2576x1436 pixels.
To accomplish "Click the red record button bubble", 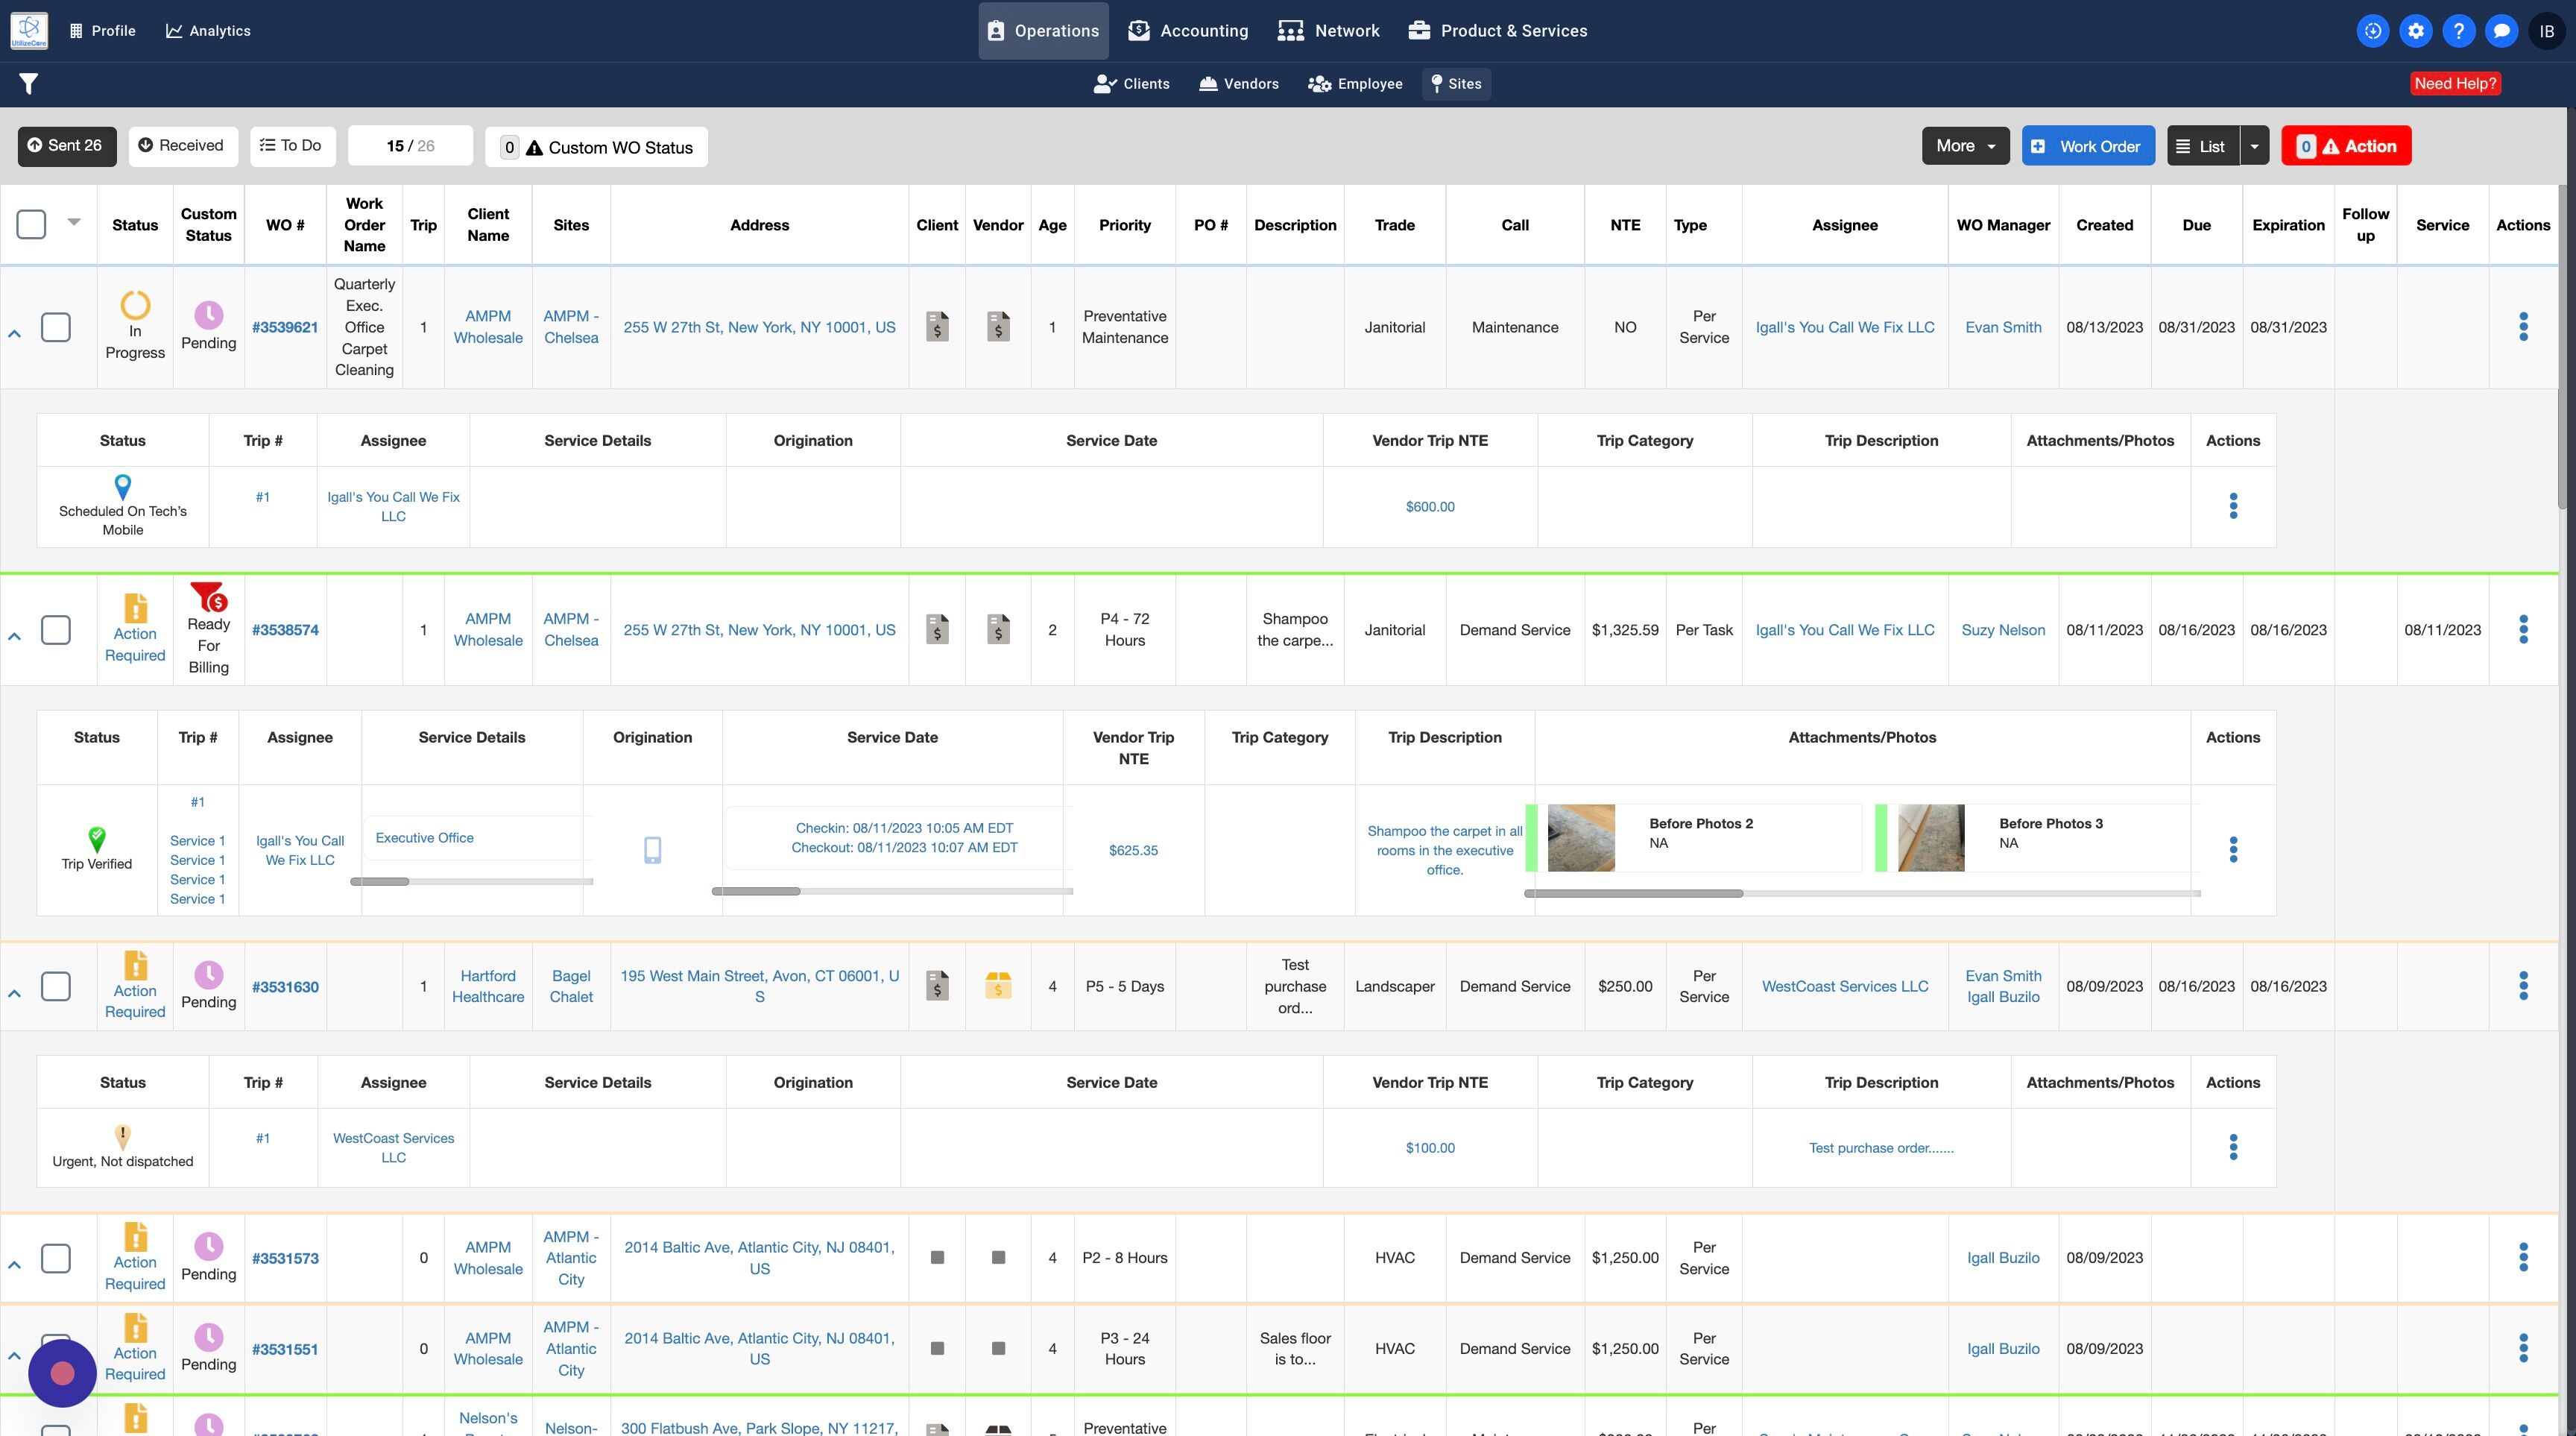I will [x=62, y=1373].
